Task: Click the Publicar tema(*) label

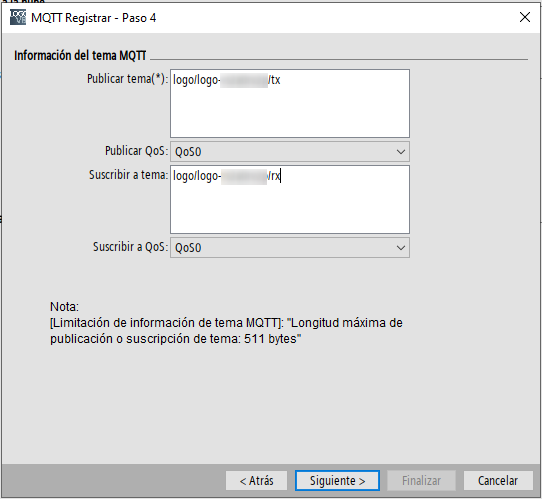Action: tap(127, 79)
